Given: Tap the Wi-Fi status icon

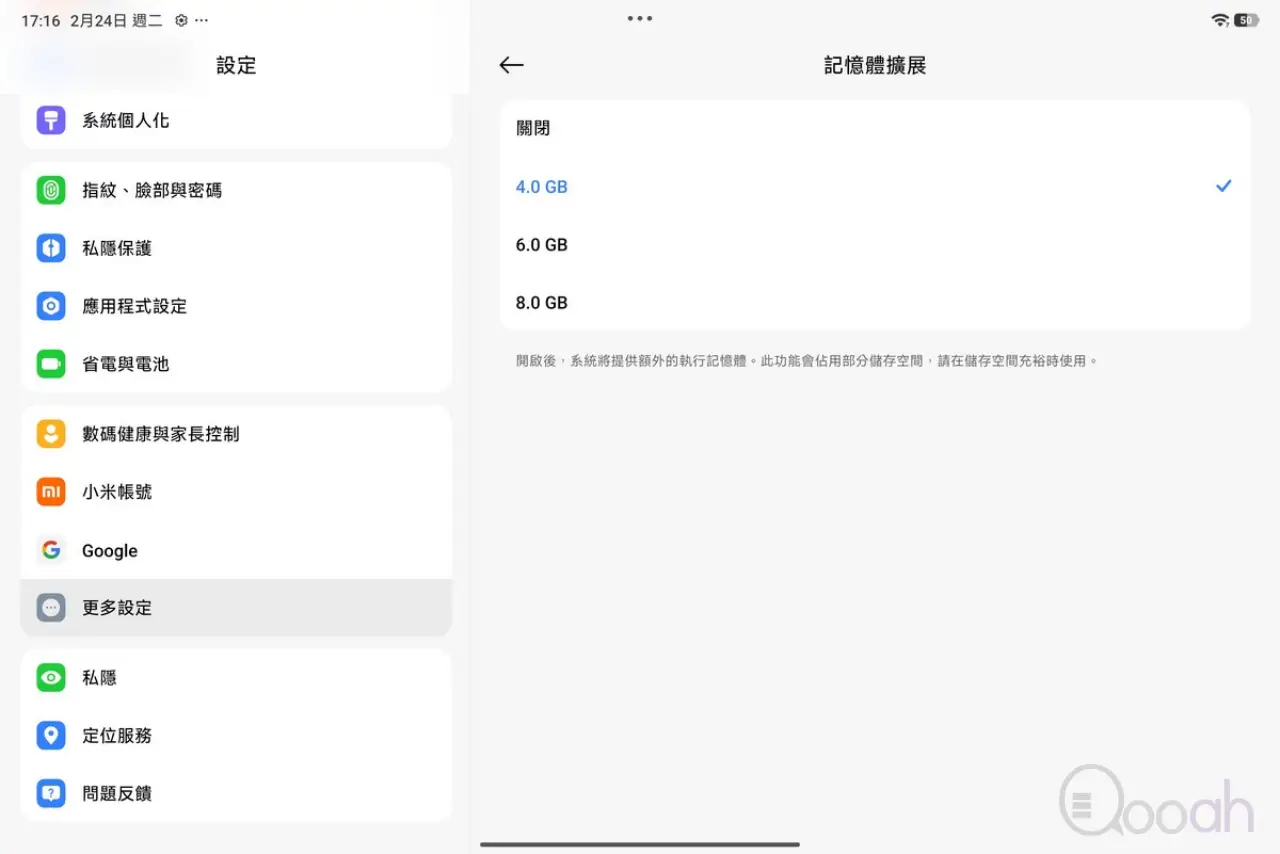Looking at the screenshot, I should tap(1220, 20).
